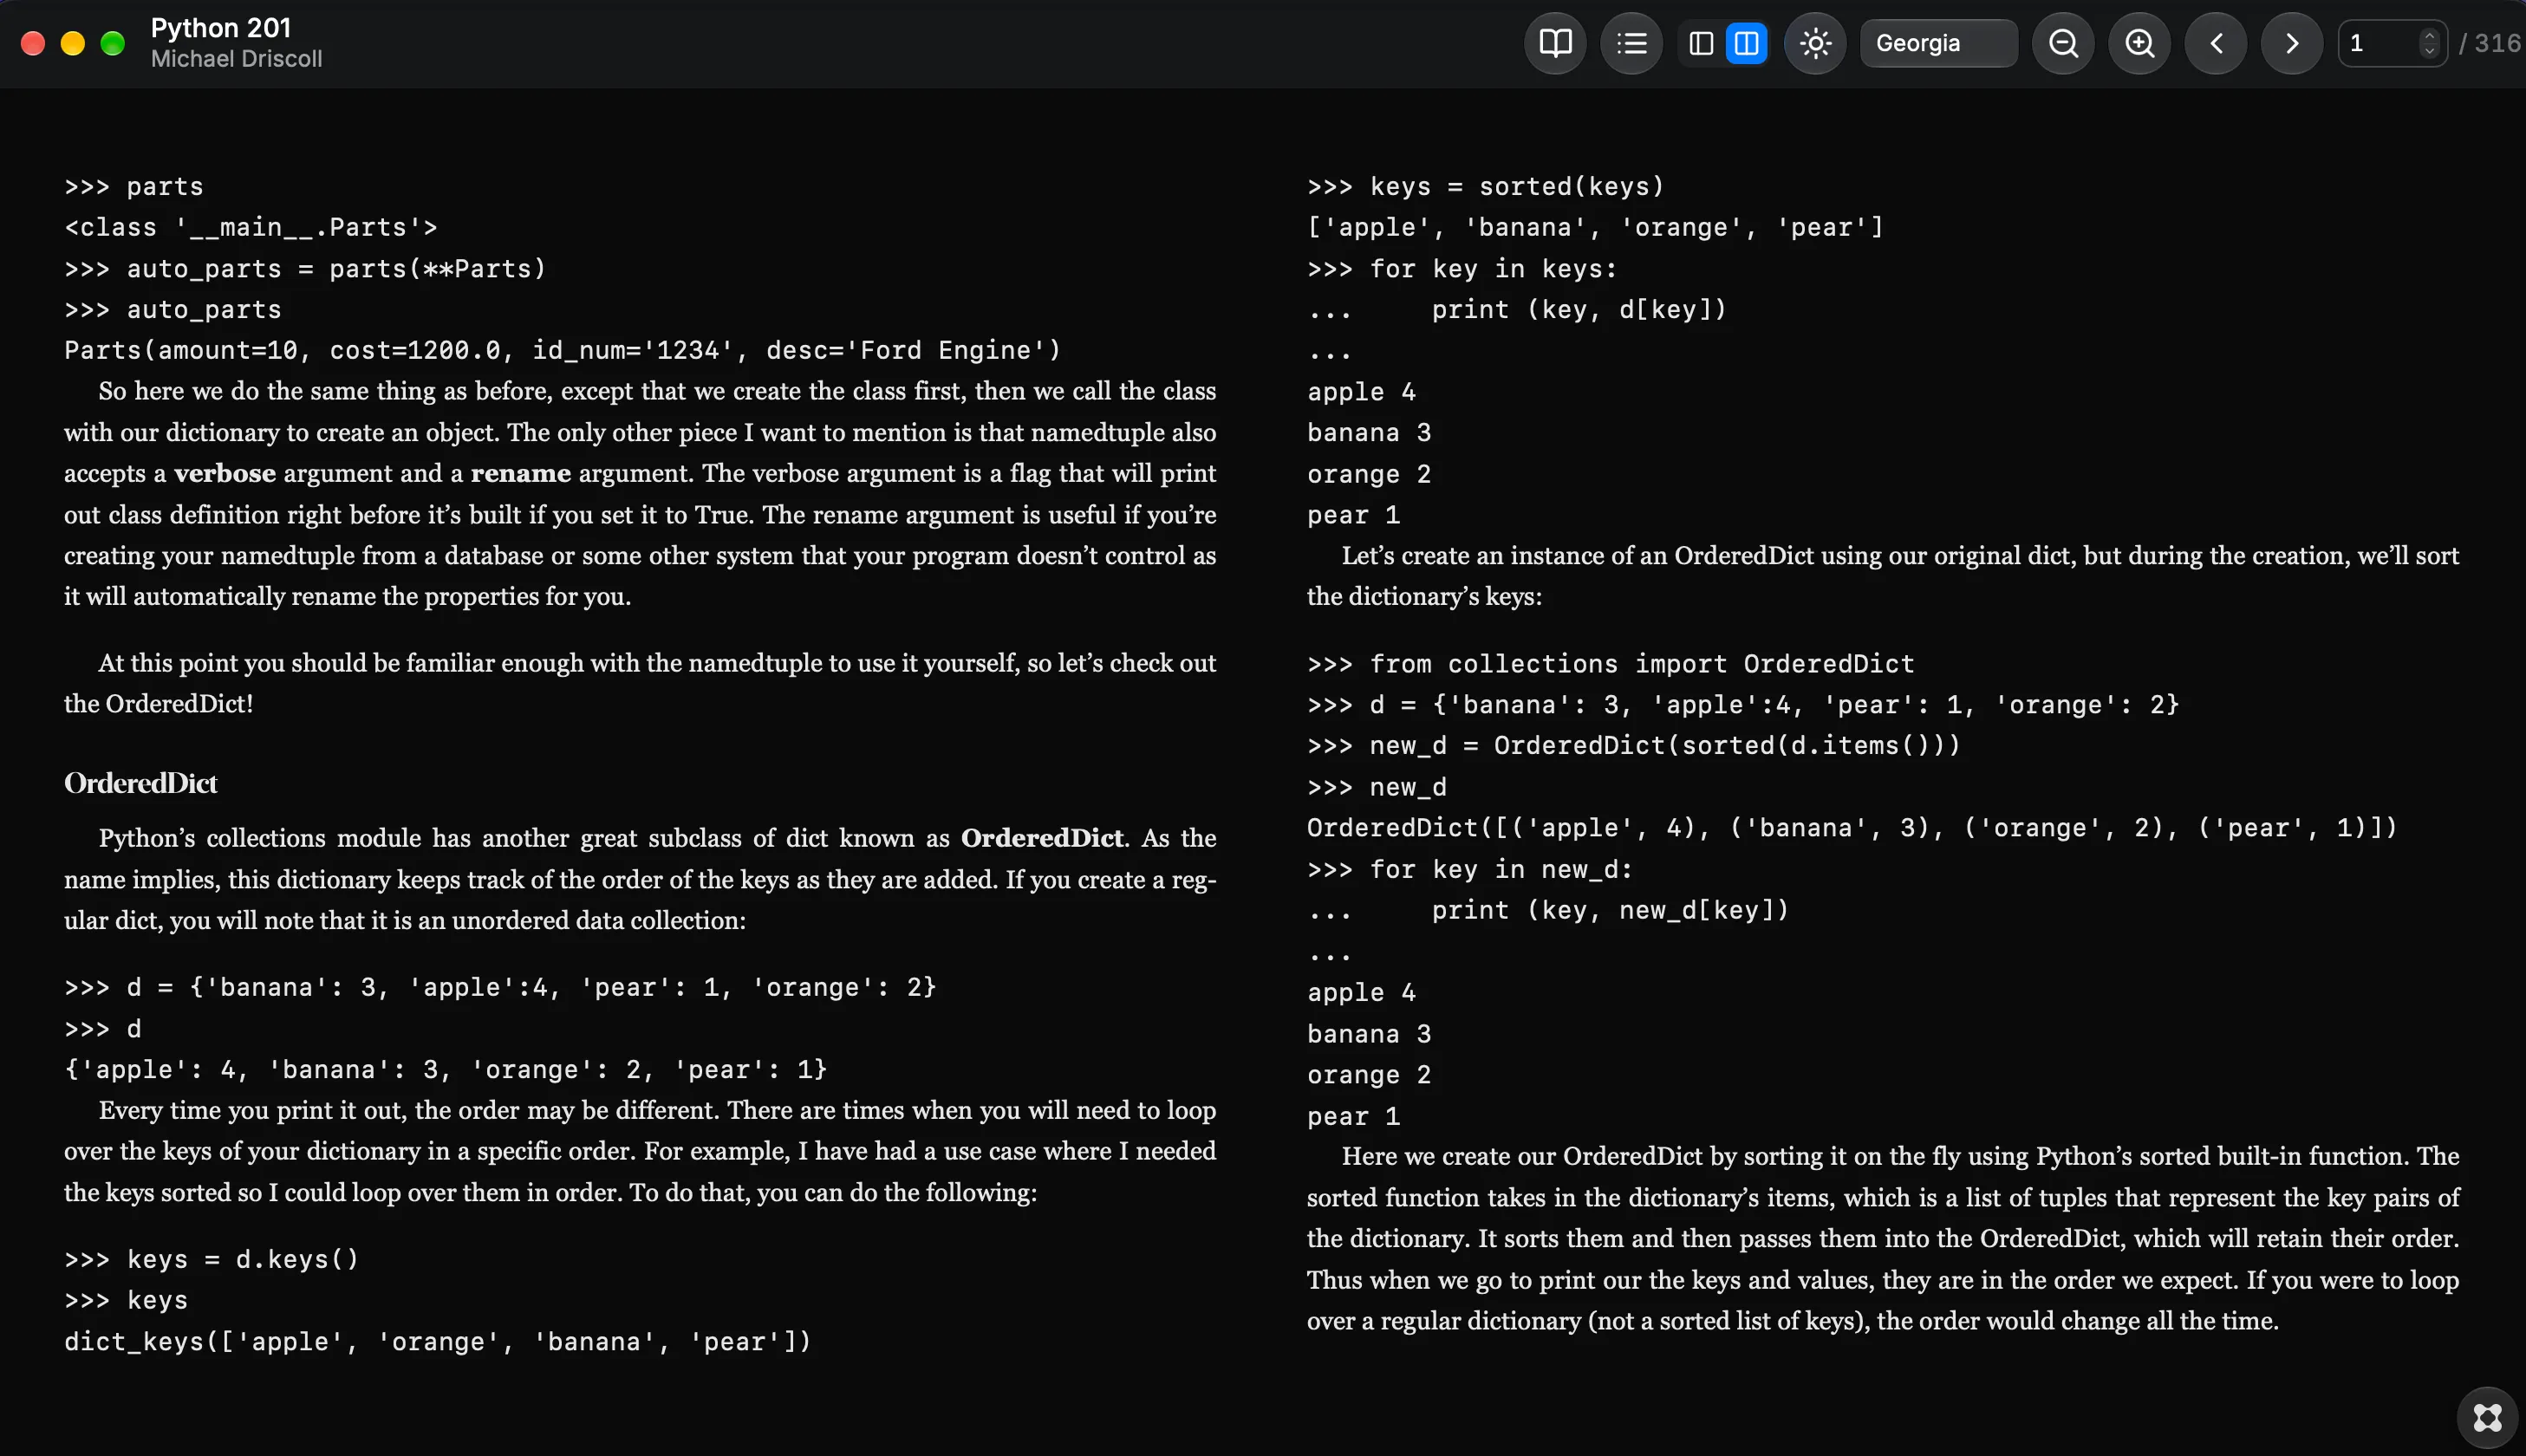Open the Georgia font dropdown
Screen dimensions: 2526x1456
pyautogui.click(x=1938, y=43)
